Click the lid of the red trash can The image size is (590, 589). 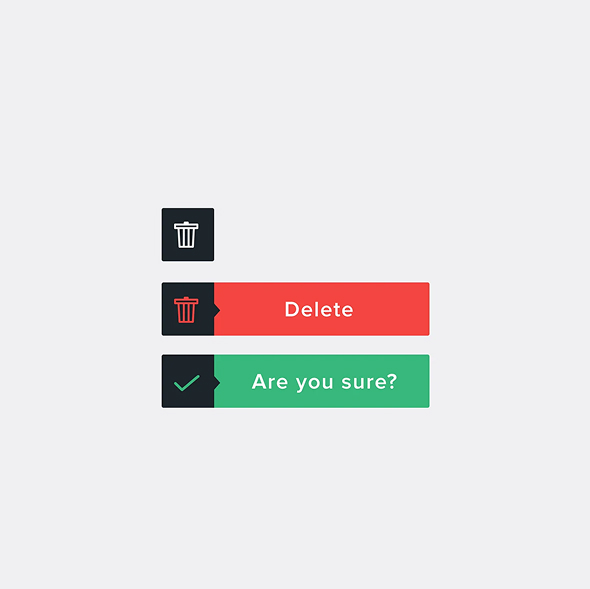coord(186,300)
